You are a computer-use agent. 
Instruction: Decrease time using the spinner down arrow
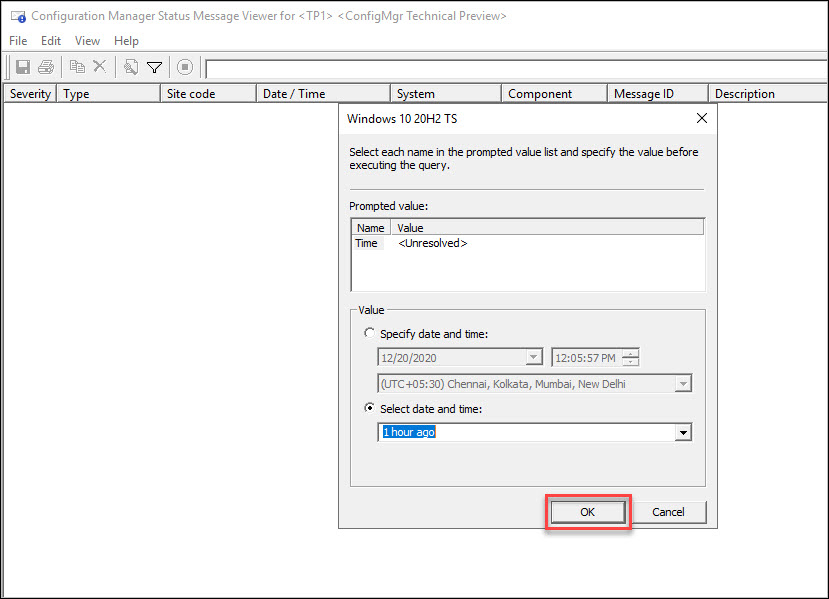[x=630, y=362]
